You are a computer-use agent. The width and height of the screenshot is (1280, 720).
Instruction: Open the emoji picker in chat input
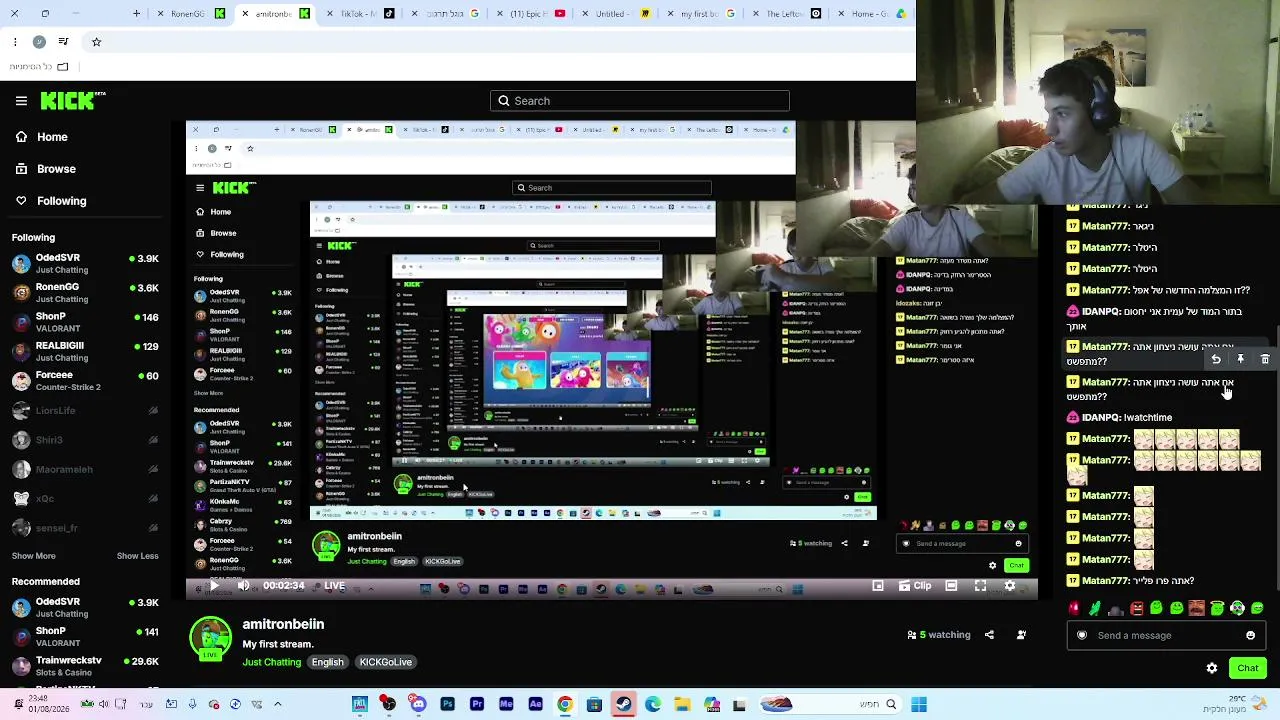click(1250, 635)
